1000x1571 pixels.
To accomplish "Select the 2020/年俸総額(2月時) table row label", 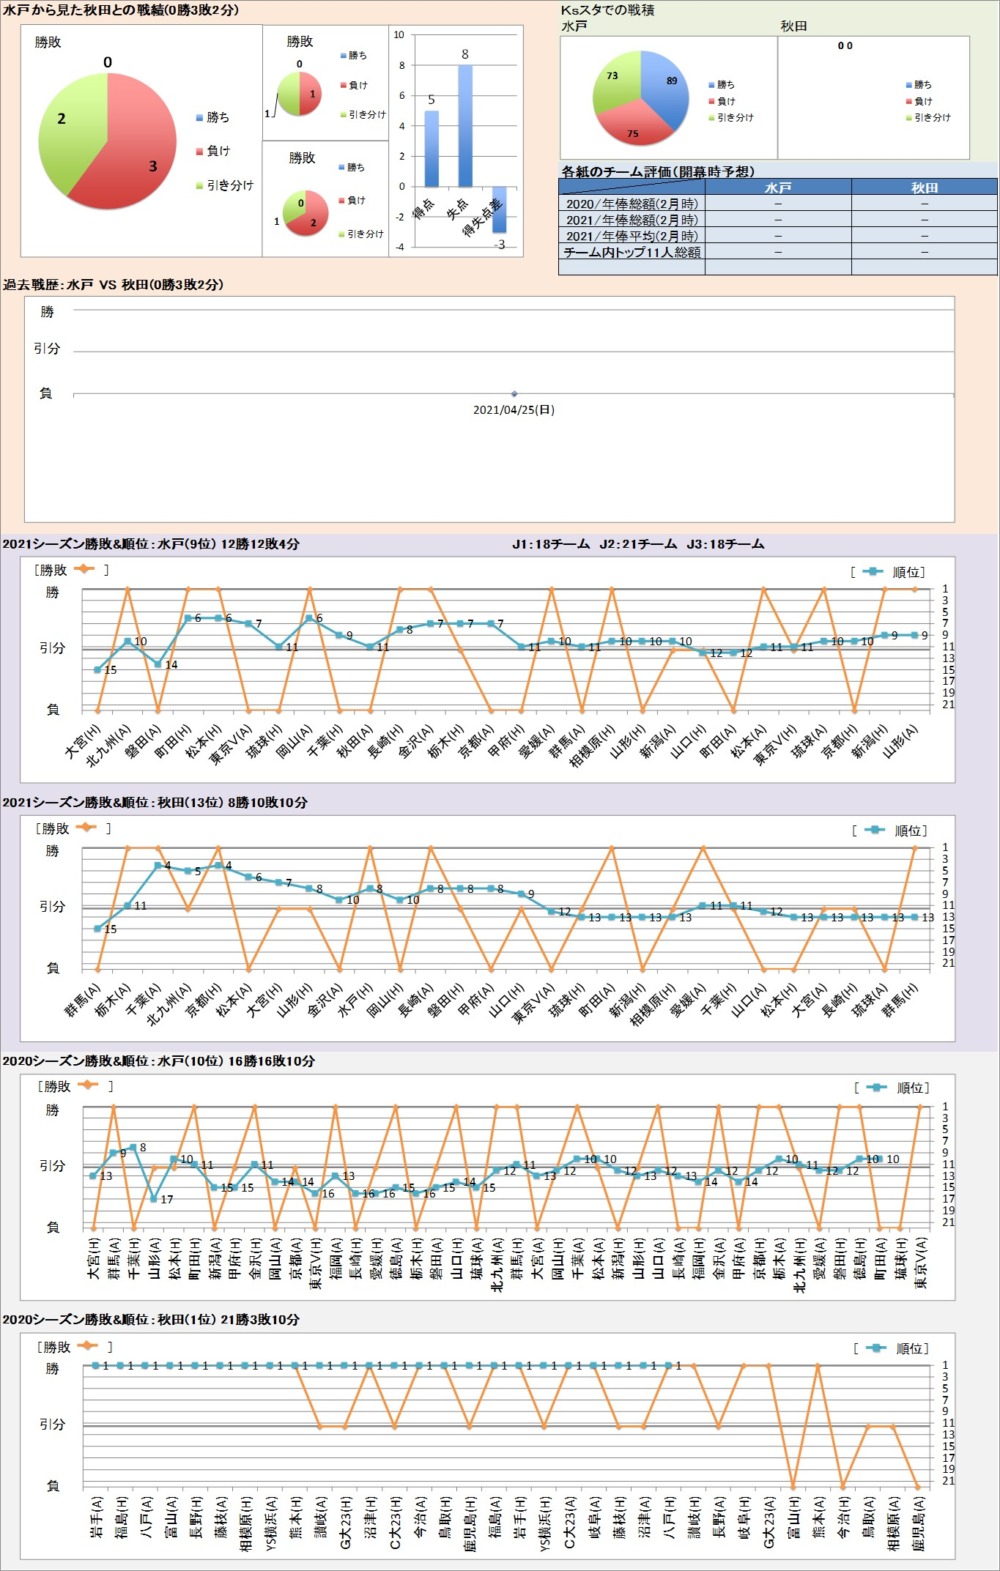I will (x=632, y=203).
